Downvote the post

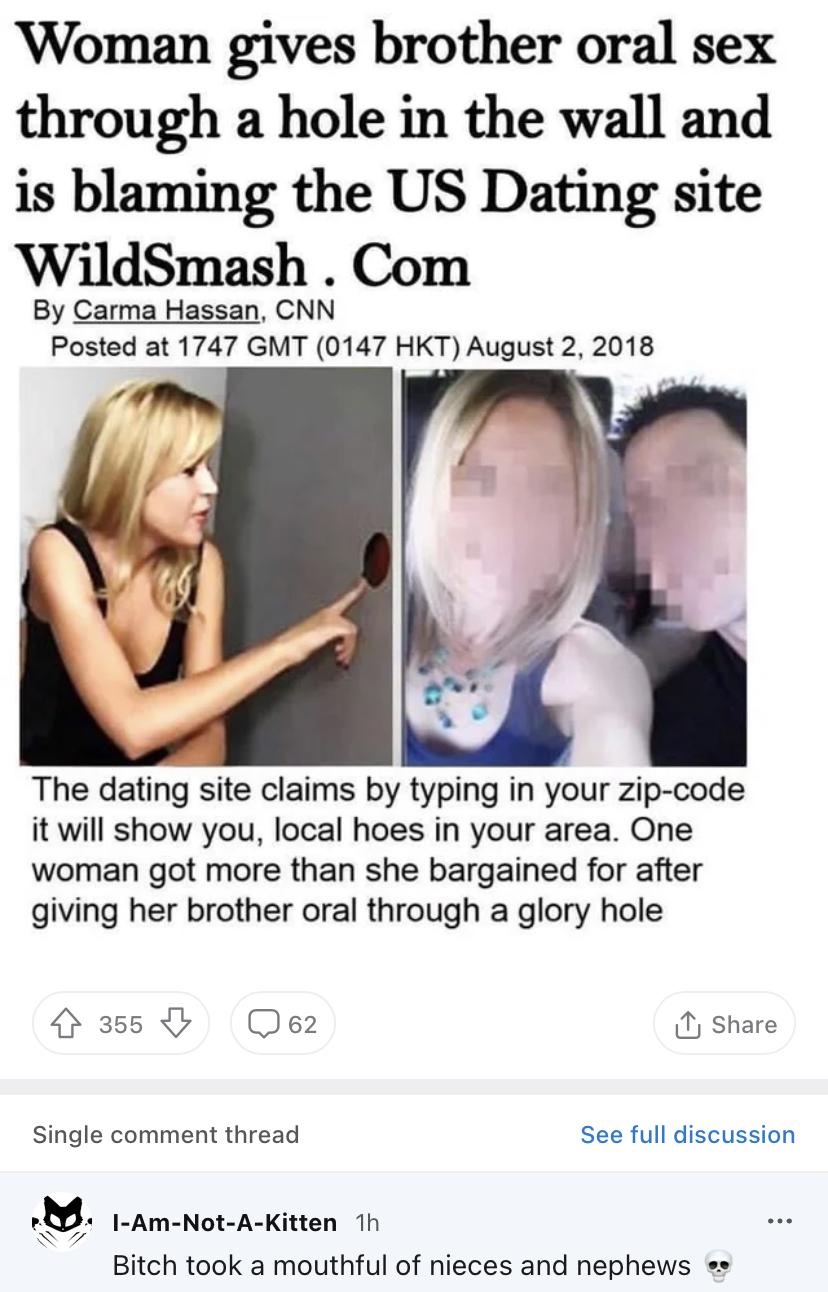175,1023
